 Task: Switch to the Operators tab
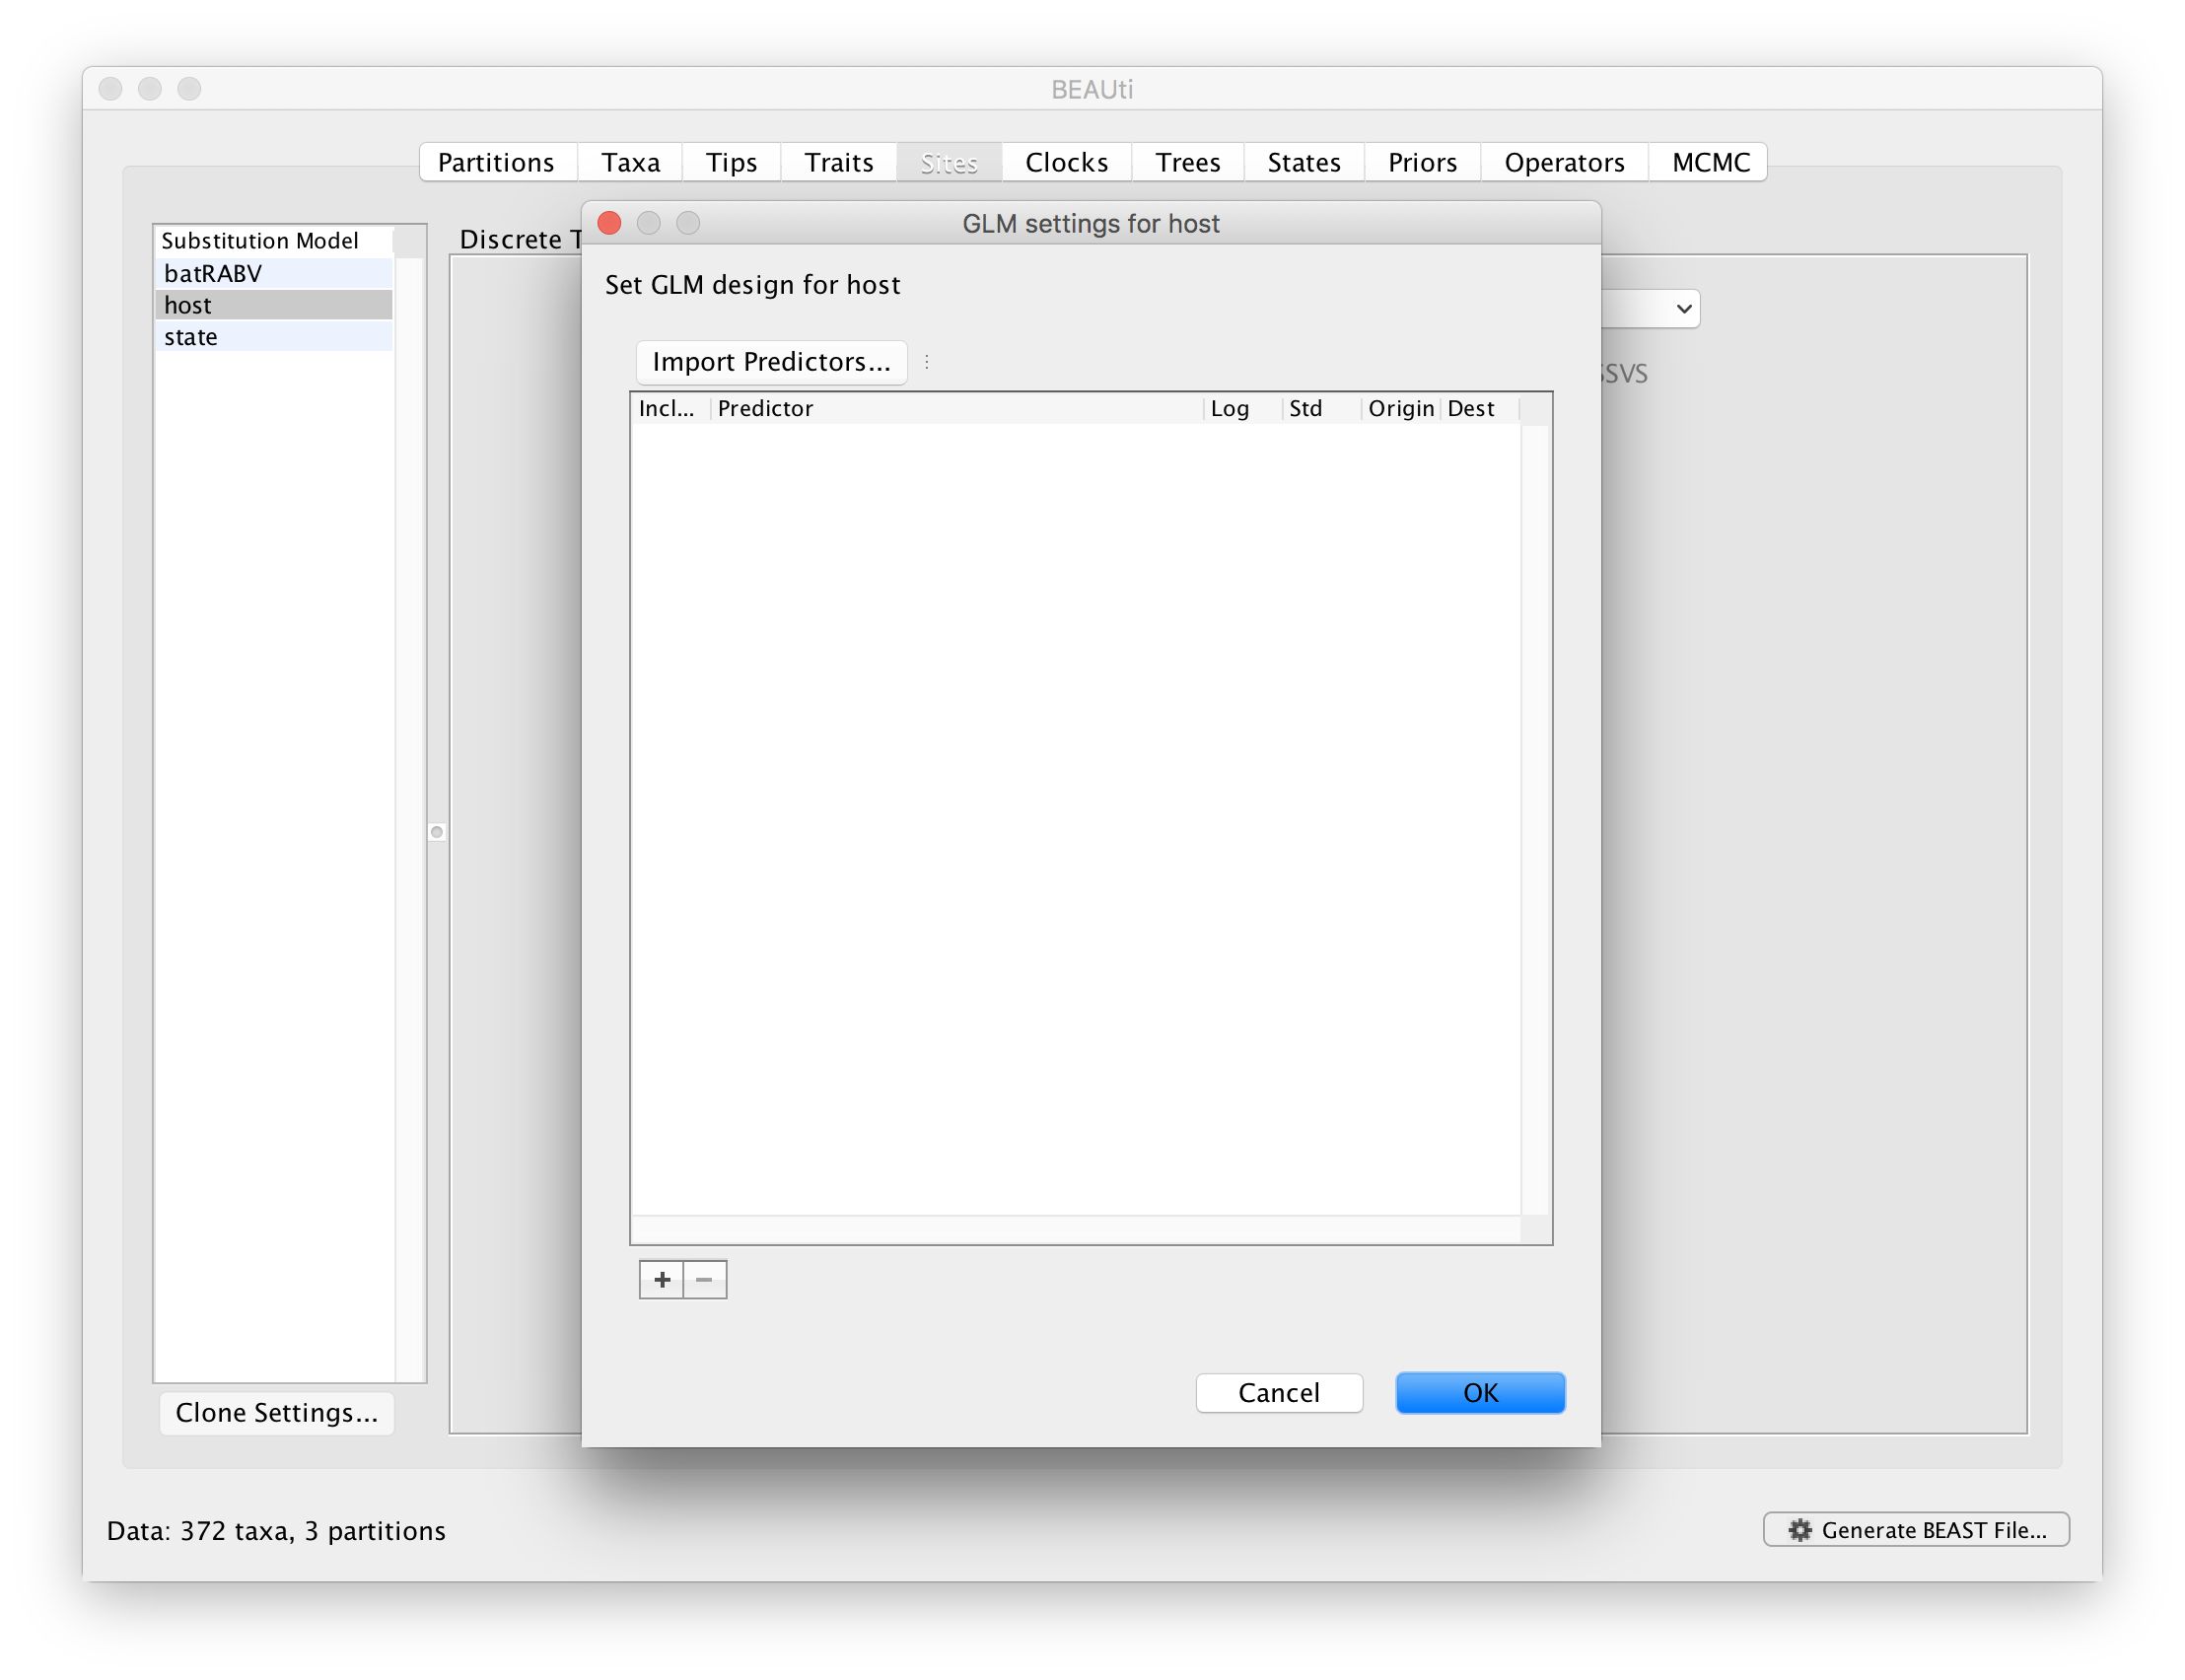click(1564, 162)
